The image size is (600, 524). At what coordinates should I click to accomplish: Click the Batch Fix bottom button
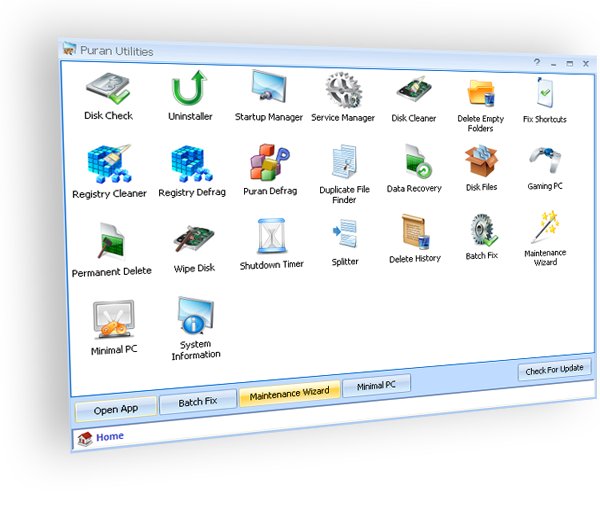(197, 402)
